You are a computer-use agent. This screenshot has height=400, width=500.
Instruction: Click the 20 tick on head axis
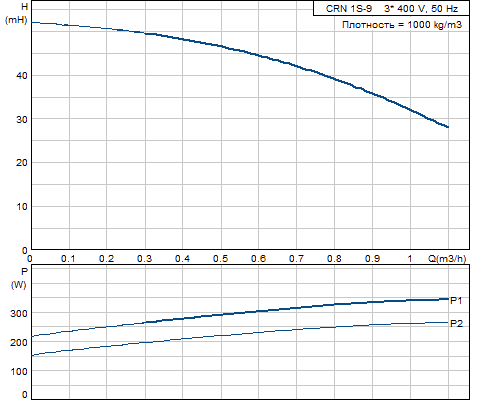[22, 163]
